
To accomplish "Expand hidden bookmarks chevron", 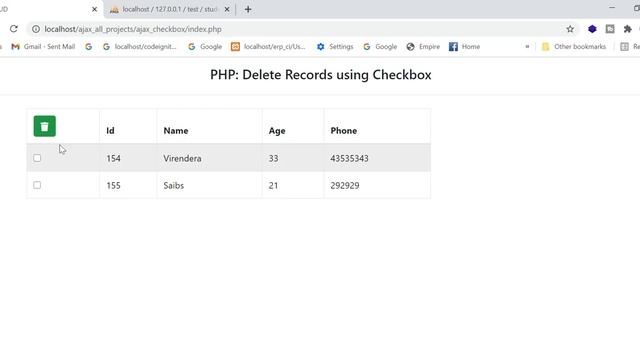I will pos(527,47).
